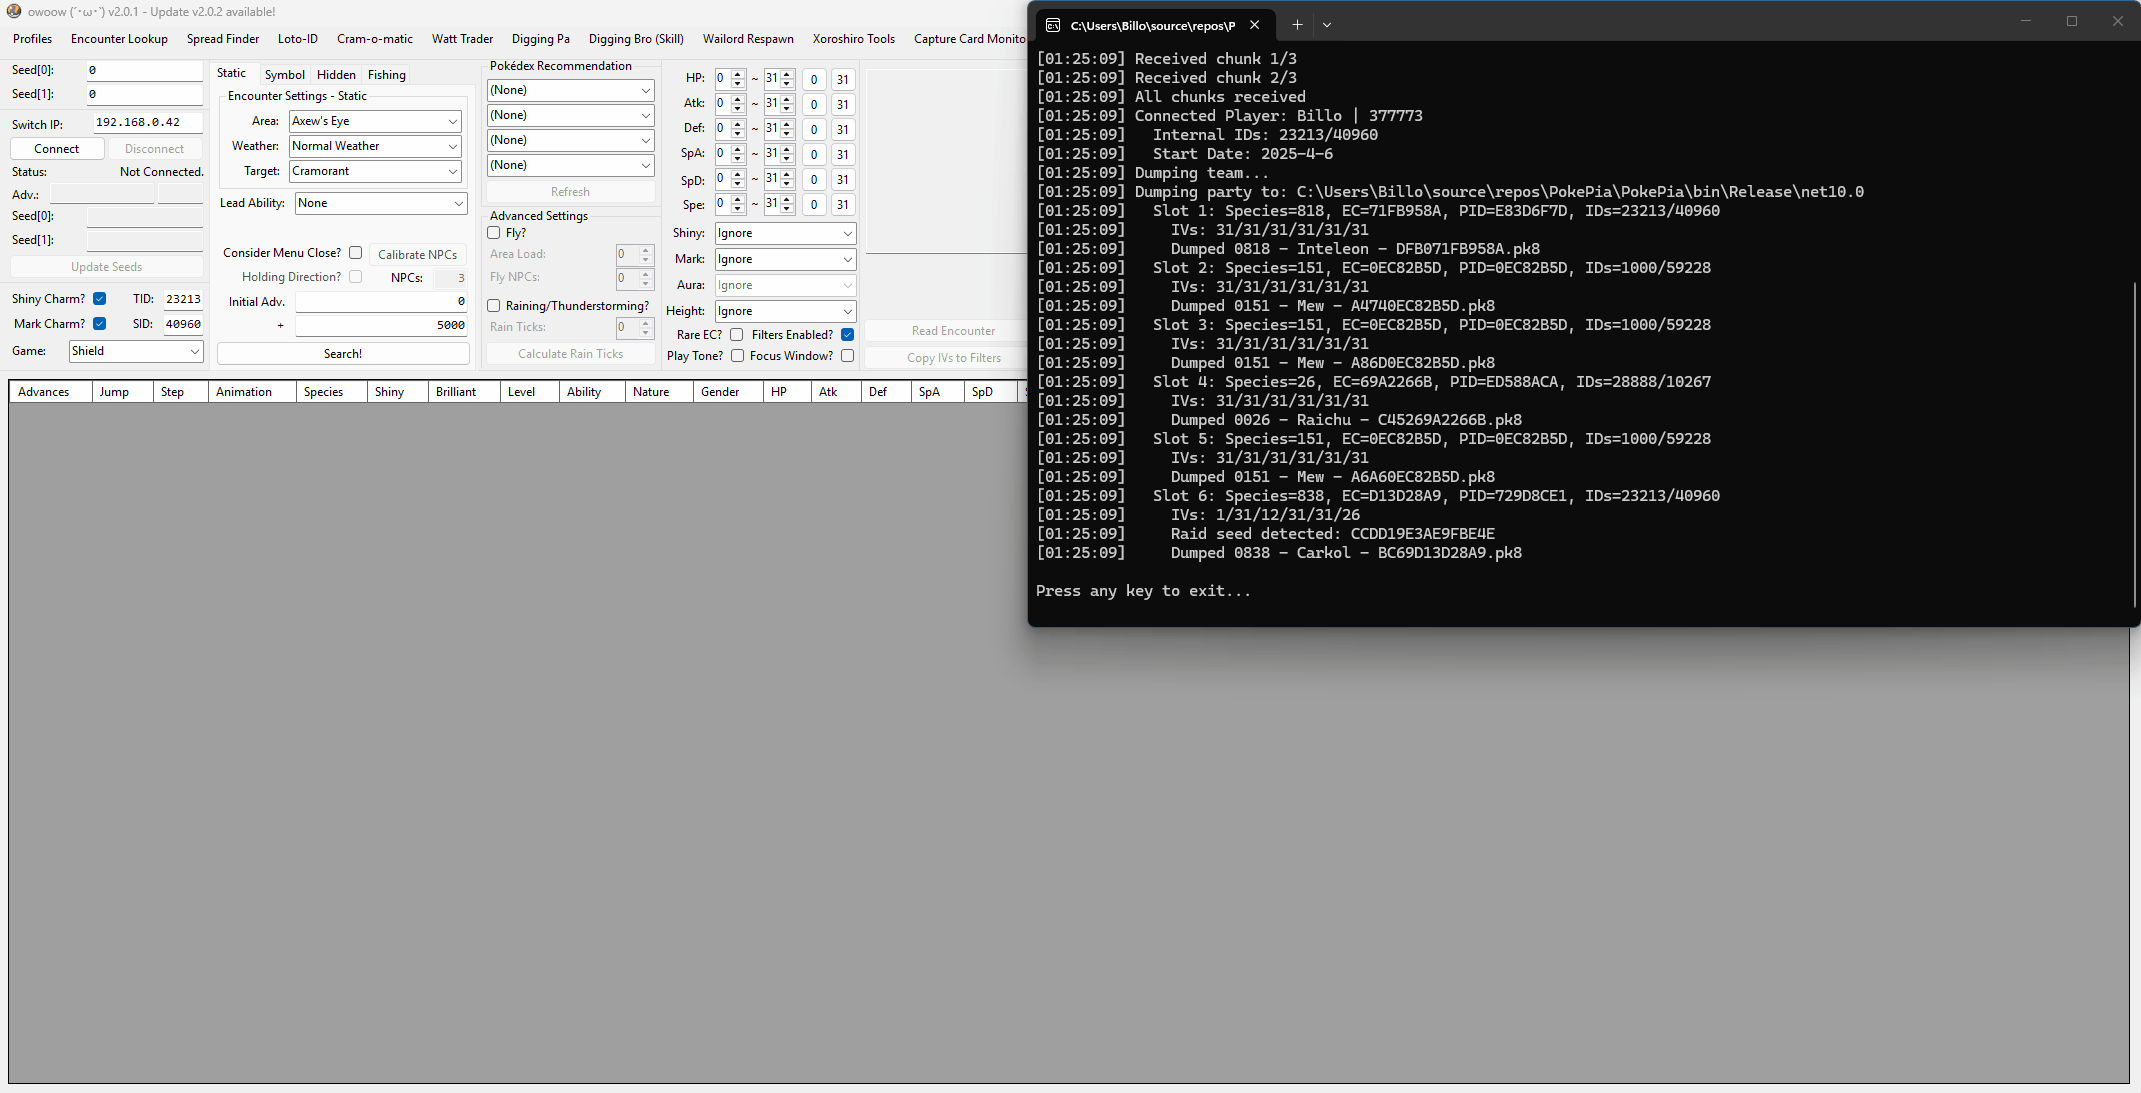Open the Capture Card Monitor menu

[x=970, y=39]
